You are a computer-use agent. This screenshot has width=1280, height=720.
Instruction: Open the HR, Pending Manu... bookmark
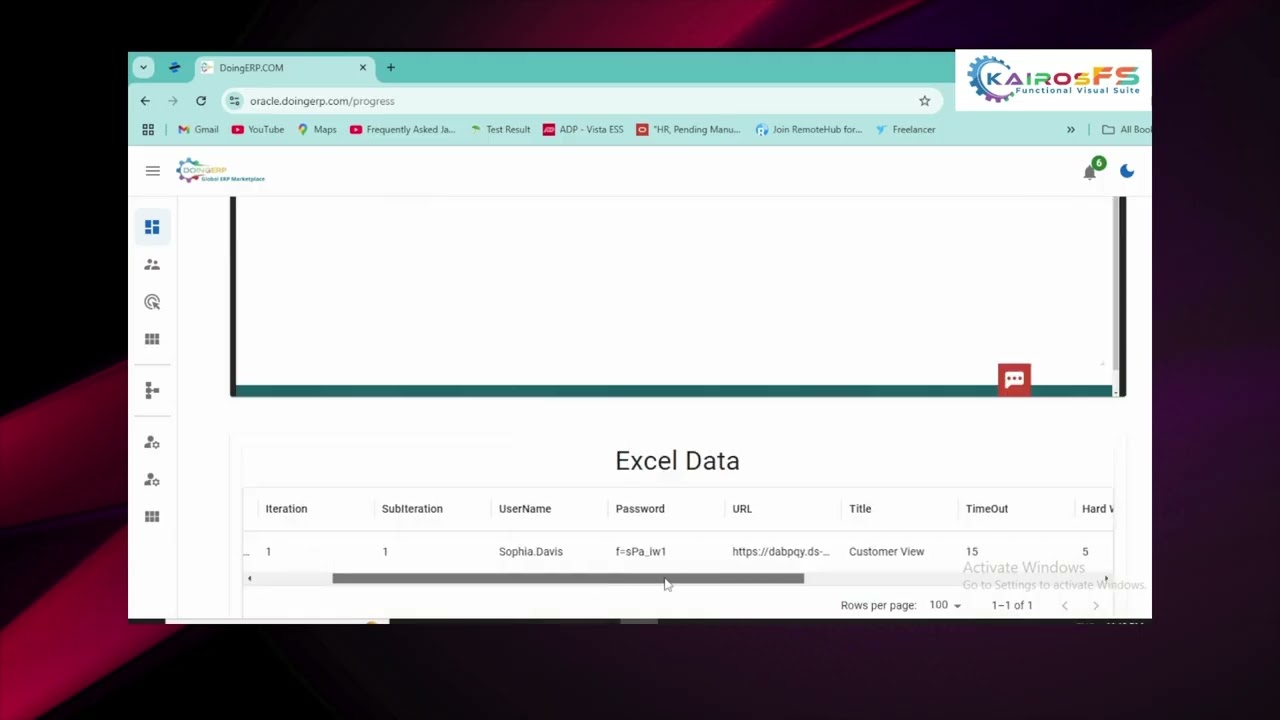[x=688, y=129]
